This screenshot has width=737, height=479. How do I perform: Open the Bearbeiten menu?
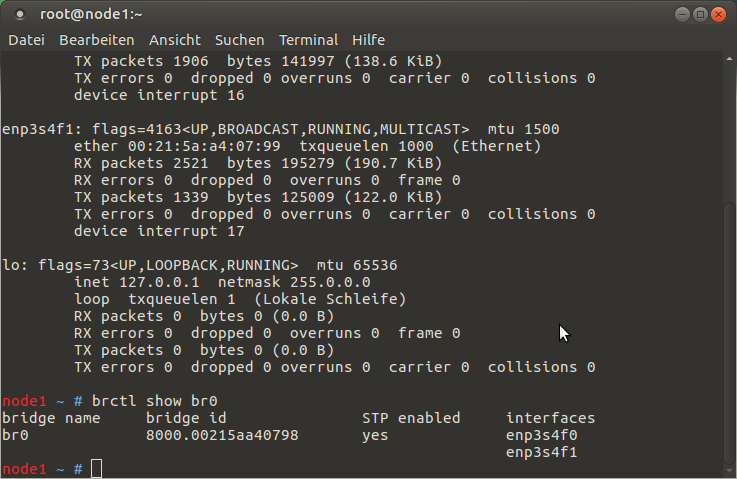point(97,40)
